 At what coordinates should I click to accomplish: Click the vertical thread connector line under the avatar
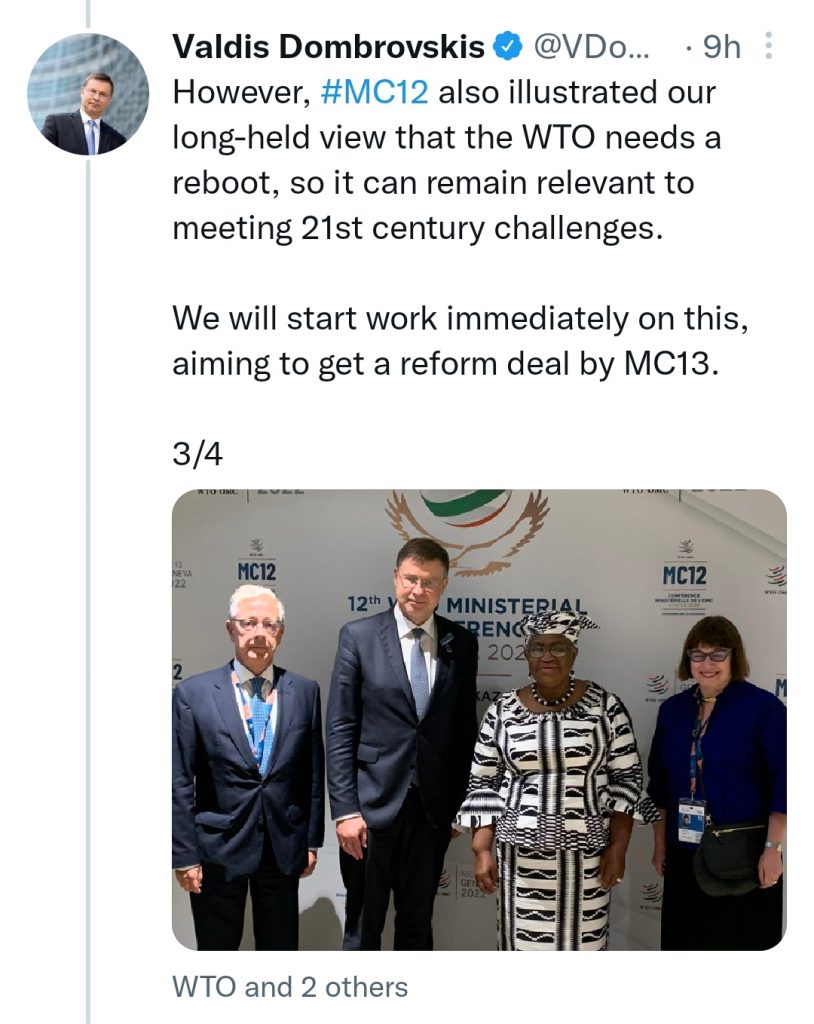click(x=88, y=590)
